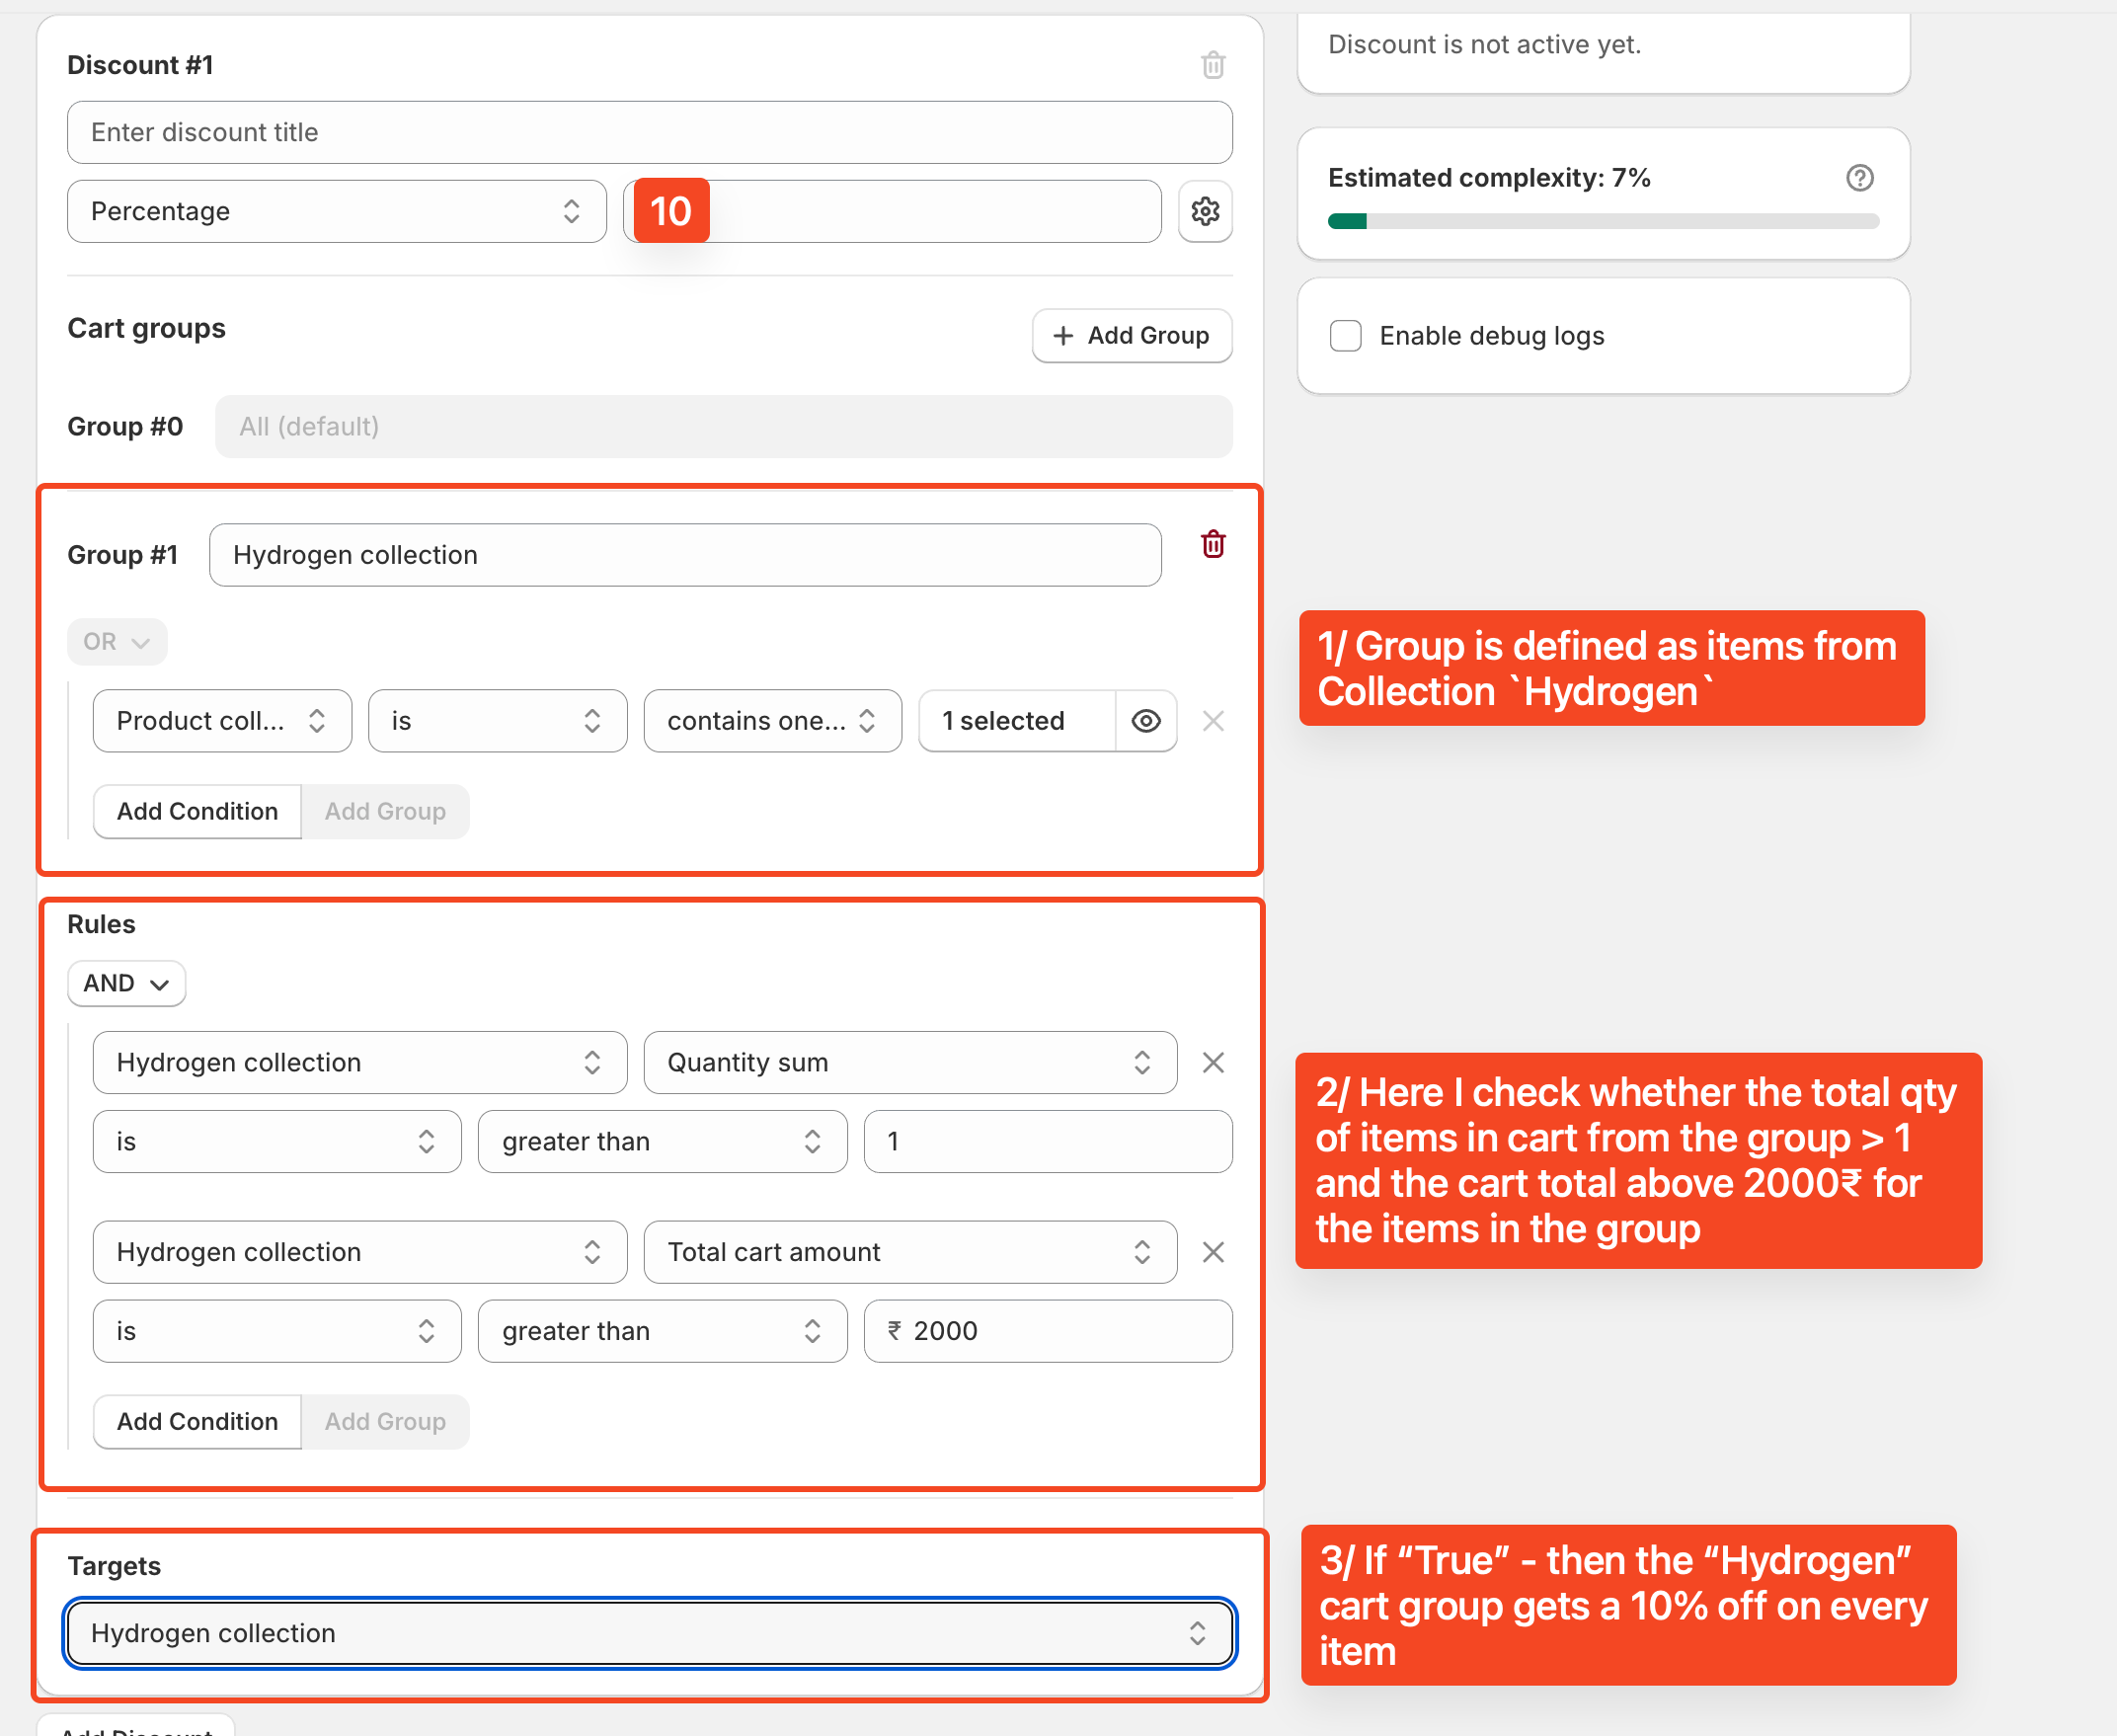Delete Discount #1 via grey trash icon
The image size is (2117, 1736).
pyautogui.click(x=1213, y=65)
